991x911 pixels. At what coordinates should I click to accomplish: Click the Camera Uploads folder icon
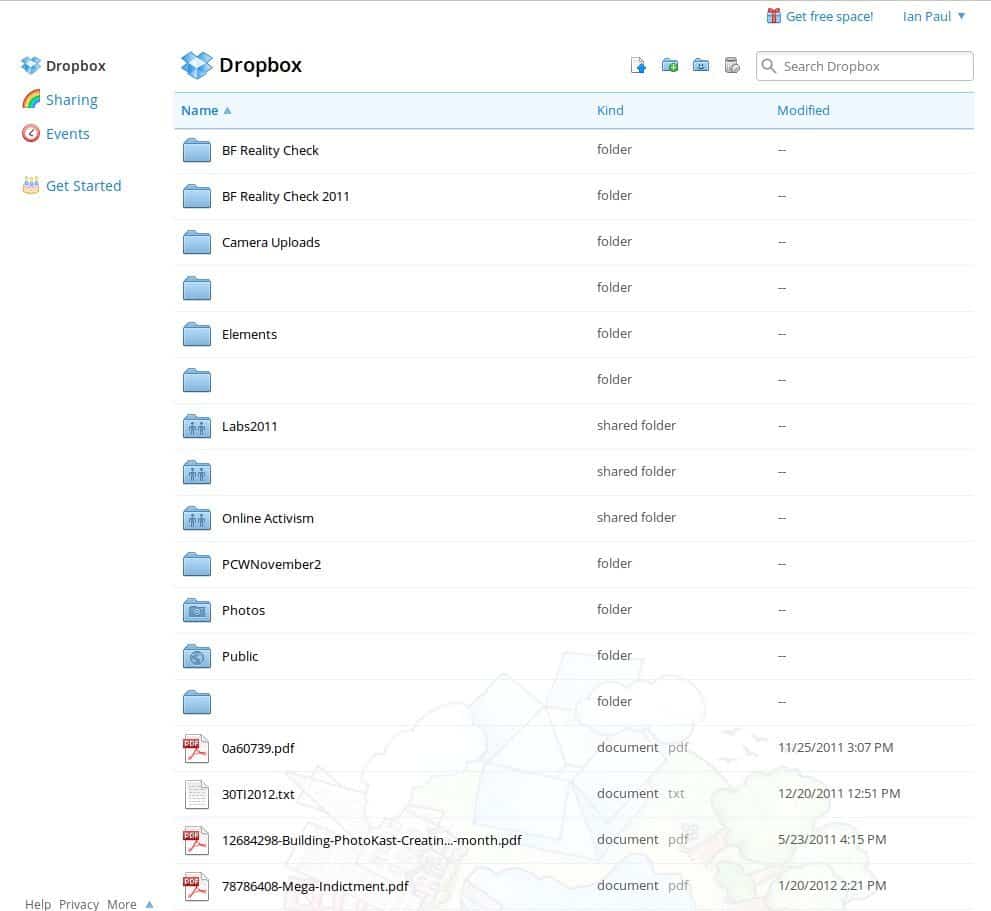197,242
